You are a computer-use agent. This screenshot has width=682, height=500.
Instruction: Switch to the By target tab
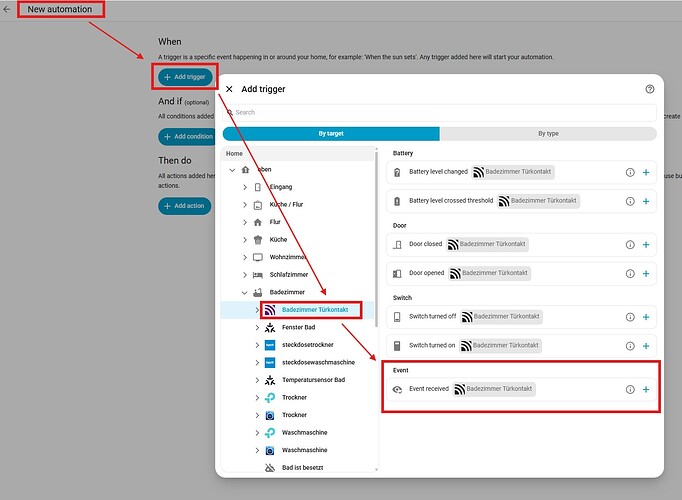tap(331, 133)
